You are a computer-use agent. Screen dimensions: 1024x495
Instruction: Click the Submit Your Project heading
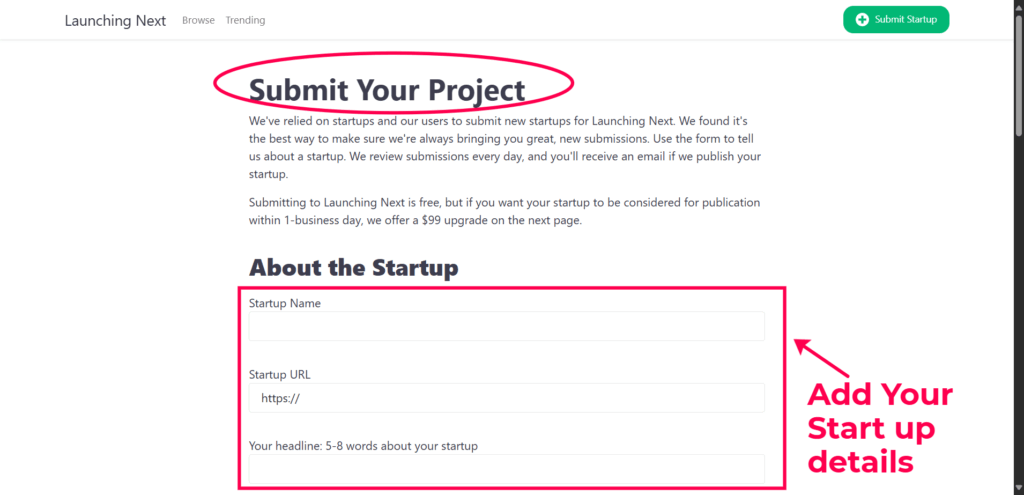387,90
